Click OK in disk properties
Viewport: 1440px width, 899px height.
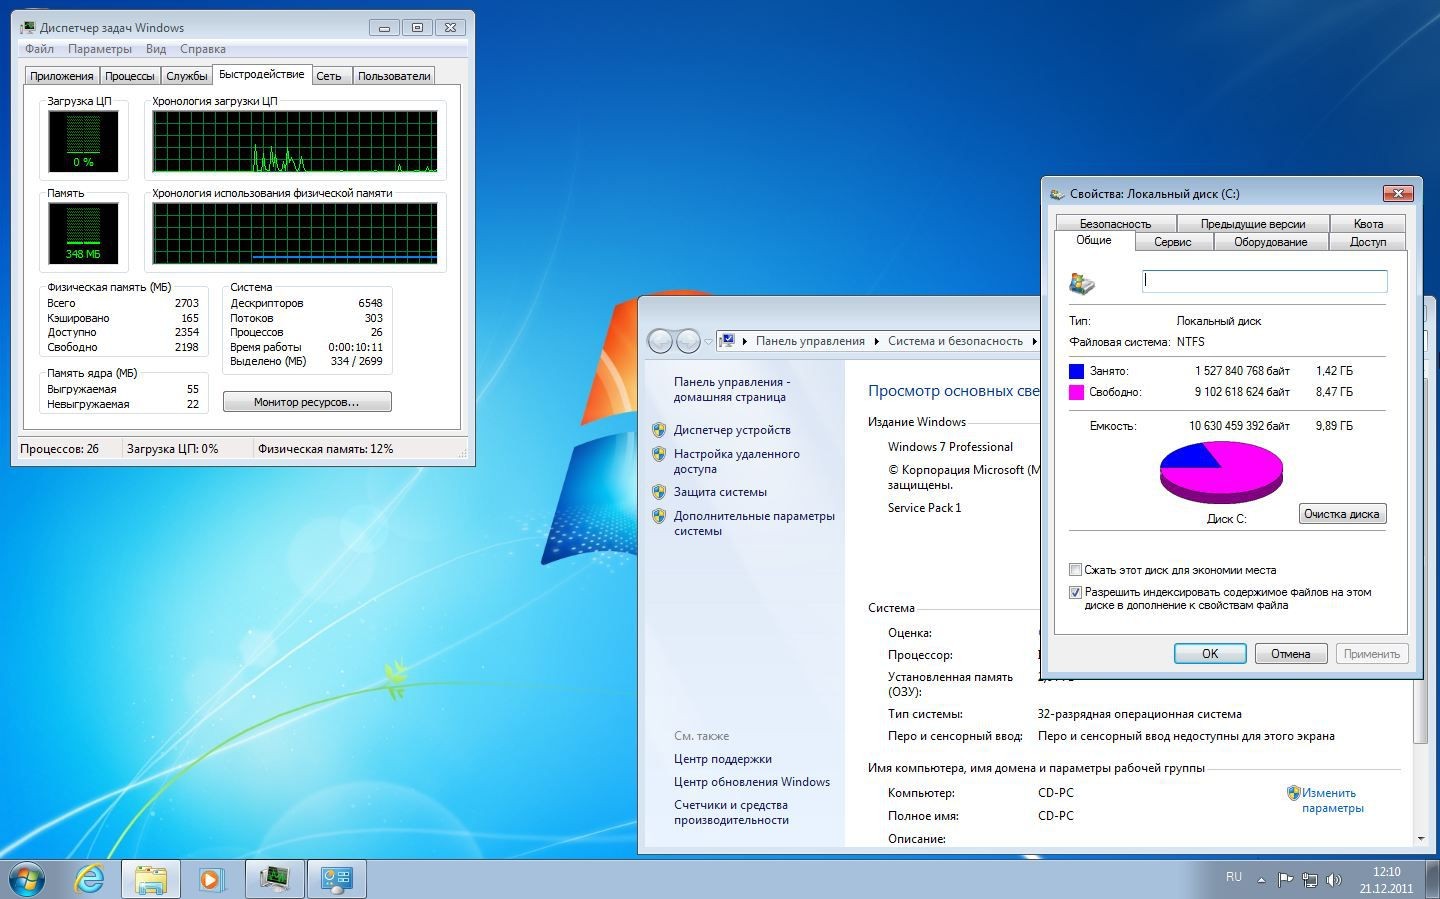(x=1210, y=654)
